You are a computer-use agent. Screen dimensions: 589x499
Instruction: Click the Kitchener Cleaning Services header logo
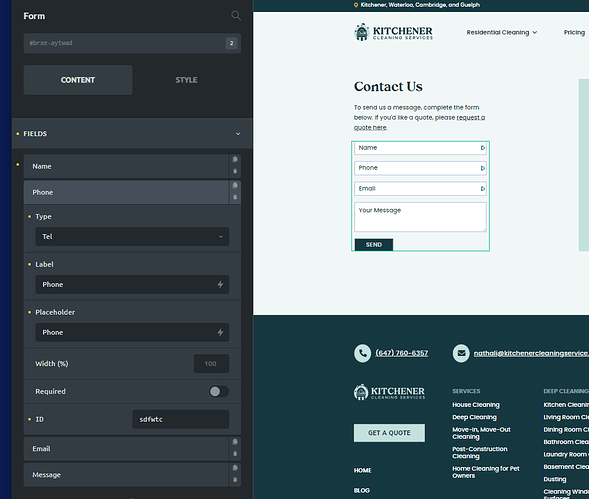(x=393, y=32)
